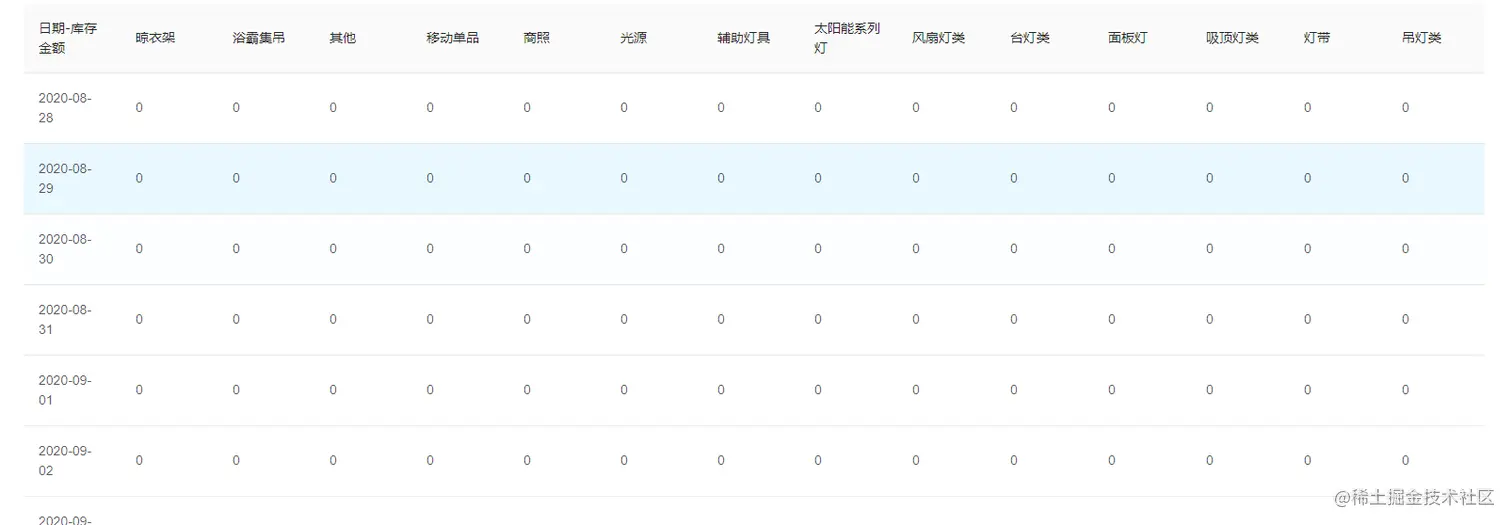Click 灯带 value in 2020-09-02 row
Screen dimensions: 1512x525
[1307, 460]
